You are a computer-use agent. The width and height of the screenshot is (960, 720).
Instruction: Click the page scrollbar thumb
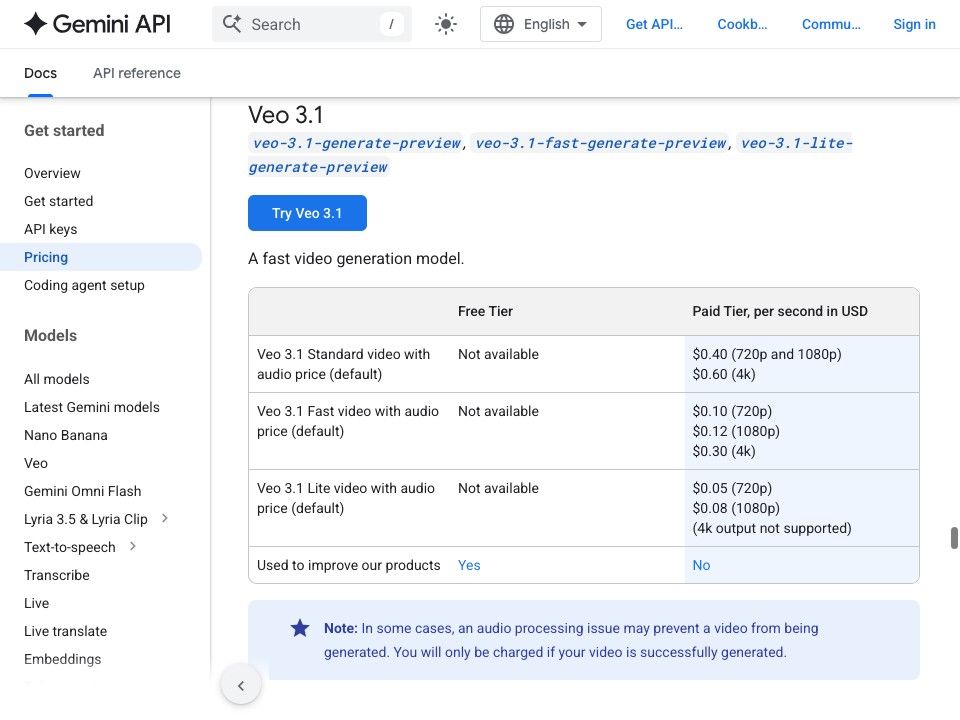[954, 538]
